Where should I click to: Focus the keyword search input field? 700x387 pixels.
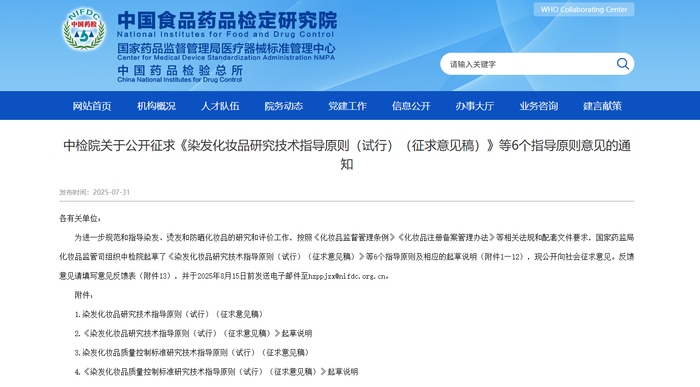pyautogui.click(x=529, y=64)
